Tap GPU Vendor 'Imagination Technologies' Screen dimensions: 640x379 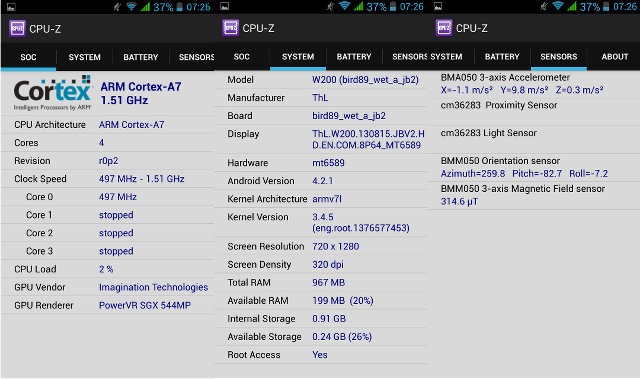(153, 287)
